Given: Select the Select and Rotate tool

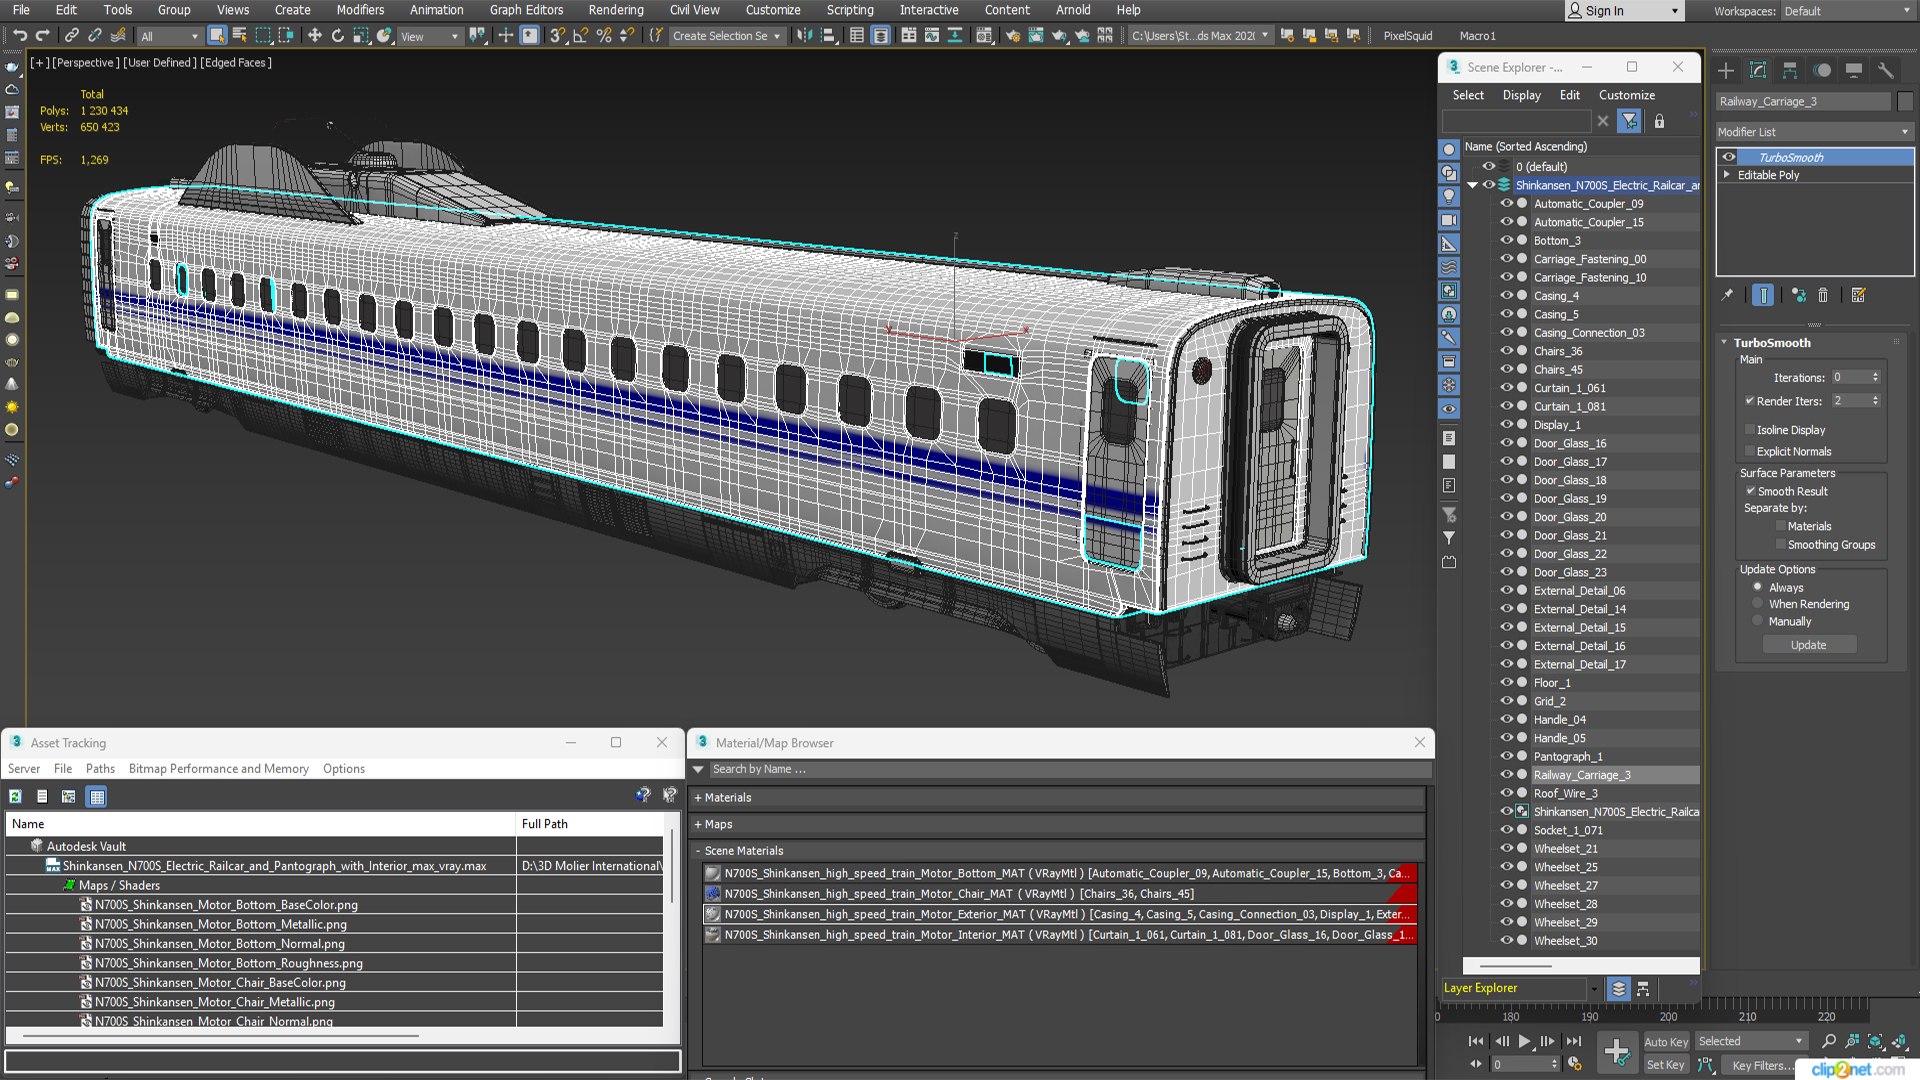Looking at the screenshot, I should (x=337, y=36).
